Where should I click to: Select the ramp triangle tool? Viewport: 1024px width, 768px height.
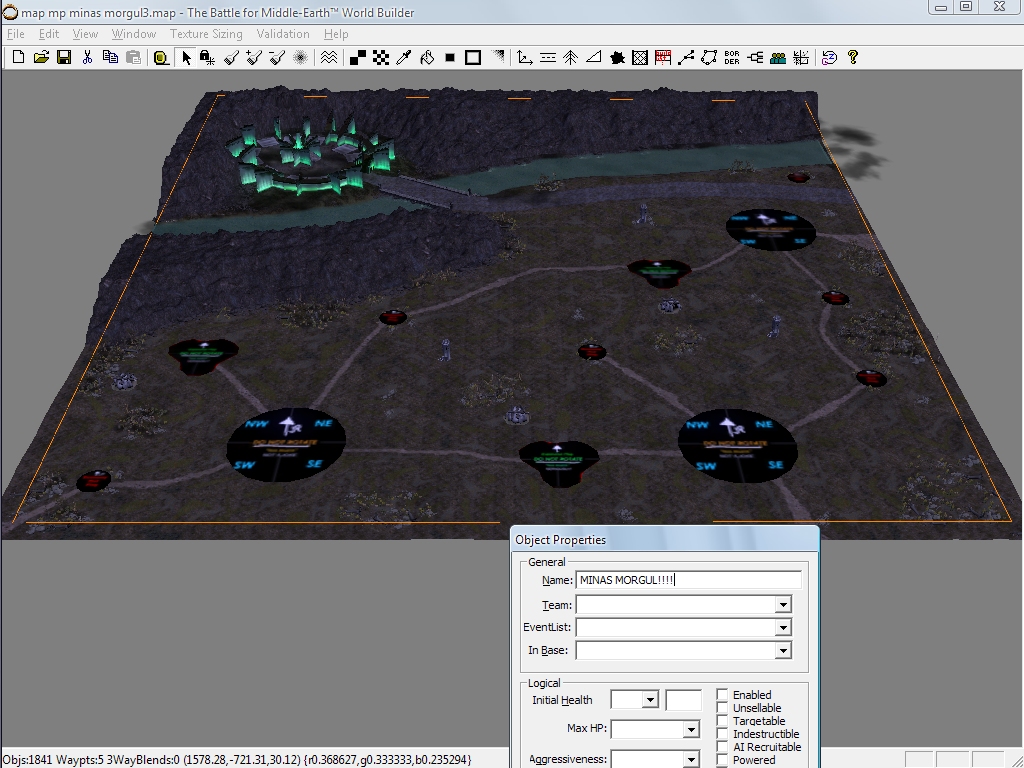[594, 57]
